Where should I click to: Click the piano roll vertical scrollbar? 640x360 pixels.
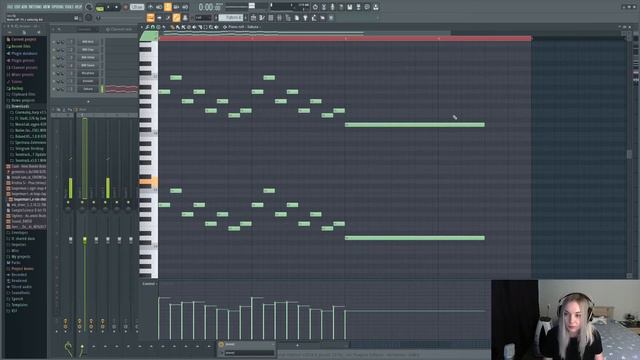coord(629,155)
